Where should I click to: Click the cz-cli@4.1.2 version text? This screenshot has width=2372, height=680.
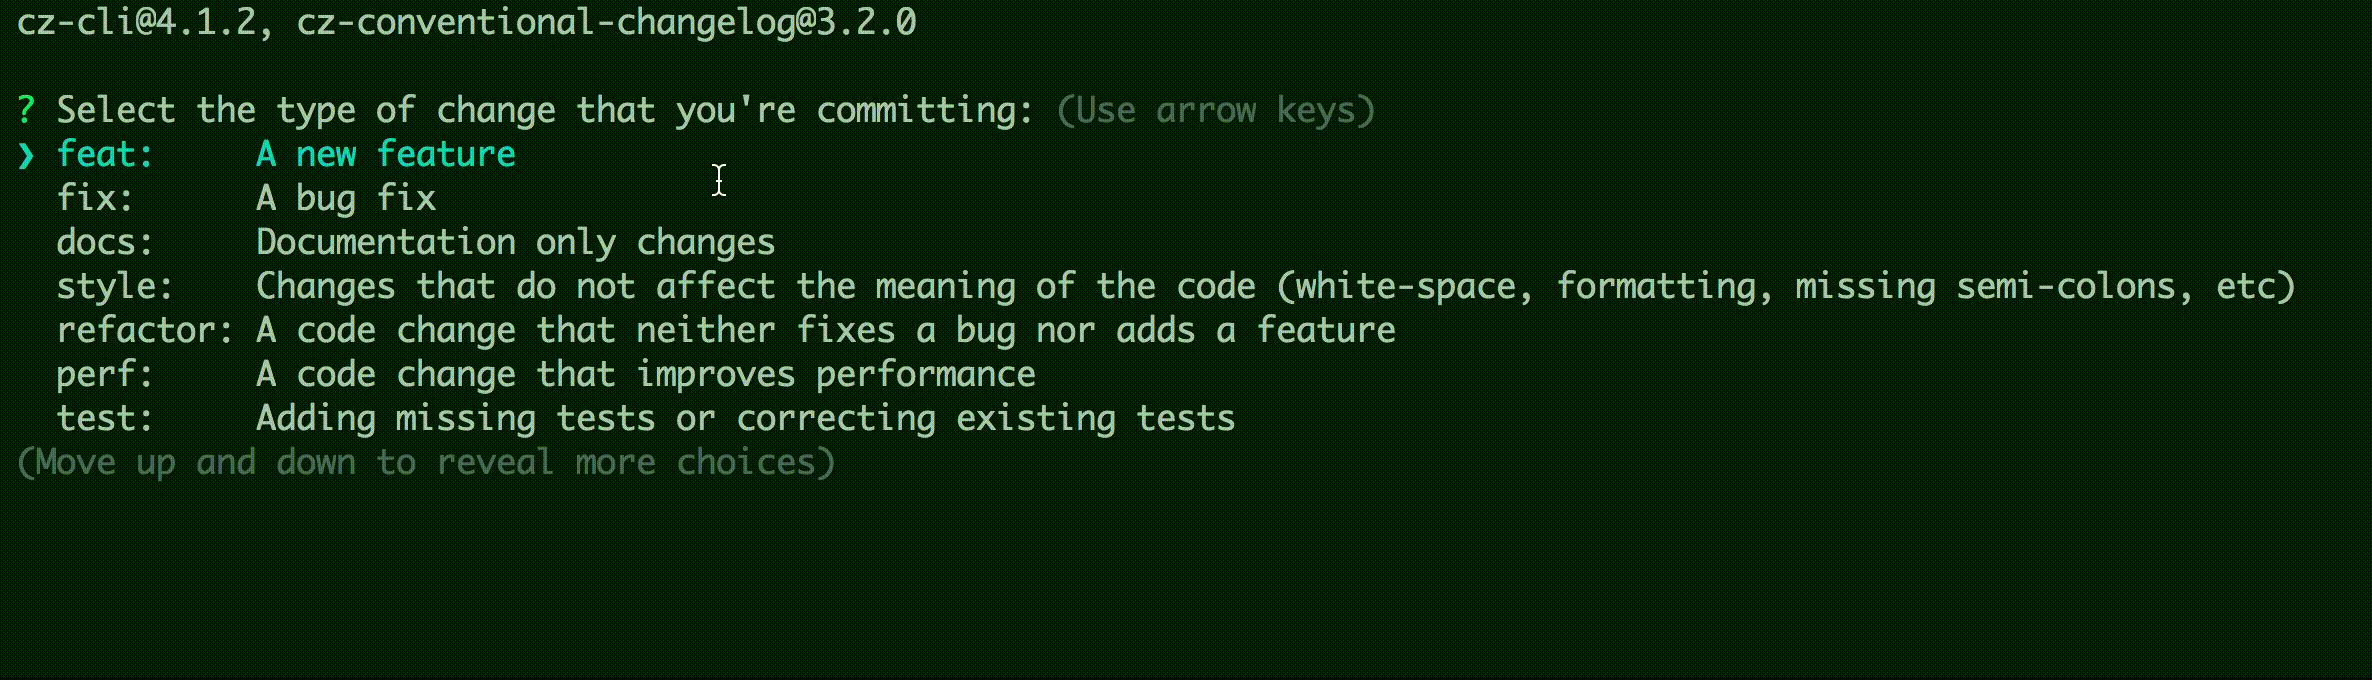click(x=136, y=22)
